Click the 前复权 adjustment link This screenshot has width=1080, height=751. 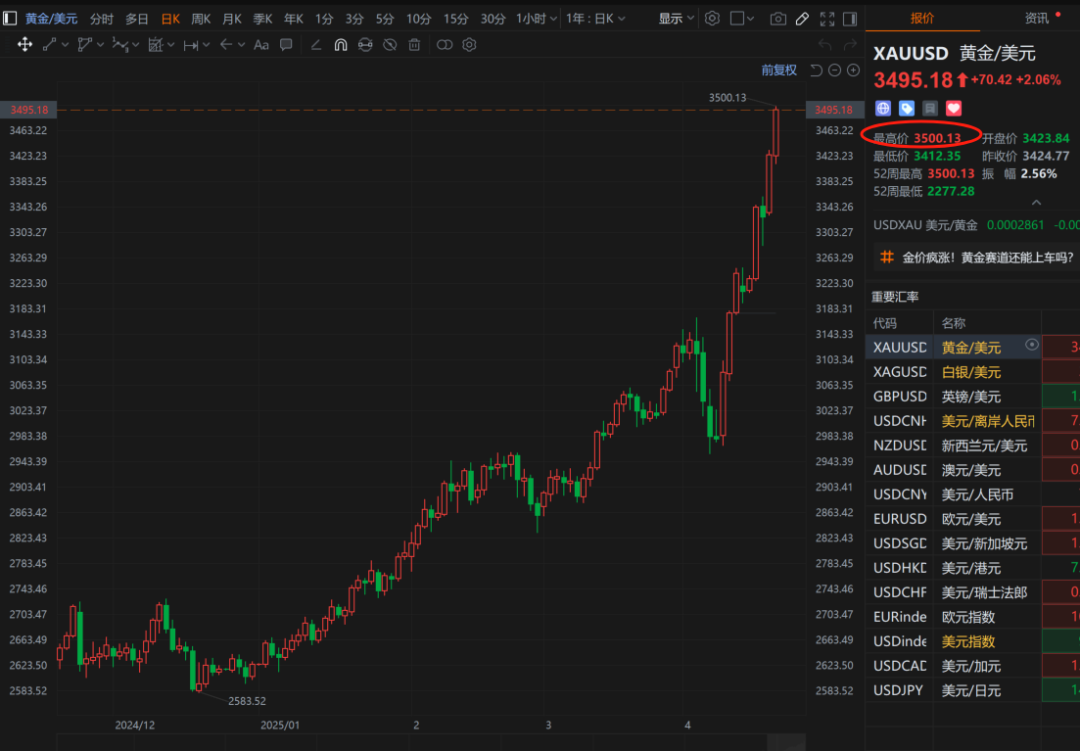click(779, 70)
